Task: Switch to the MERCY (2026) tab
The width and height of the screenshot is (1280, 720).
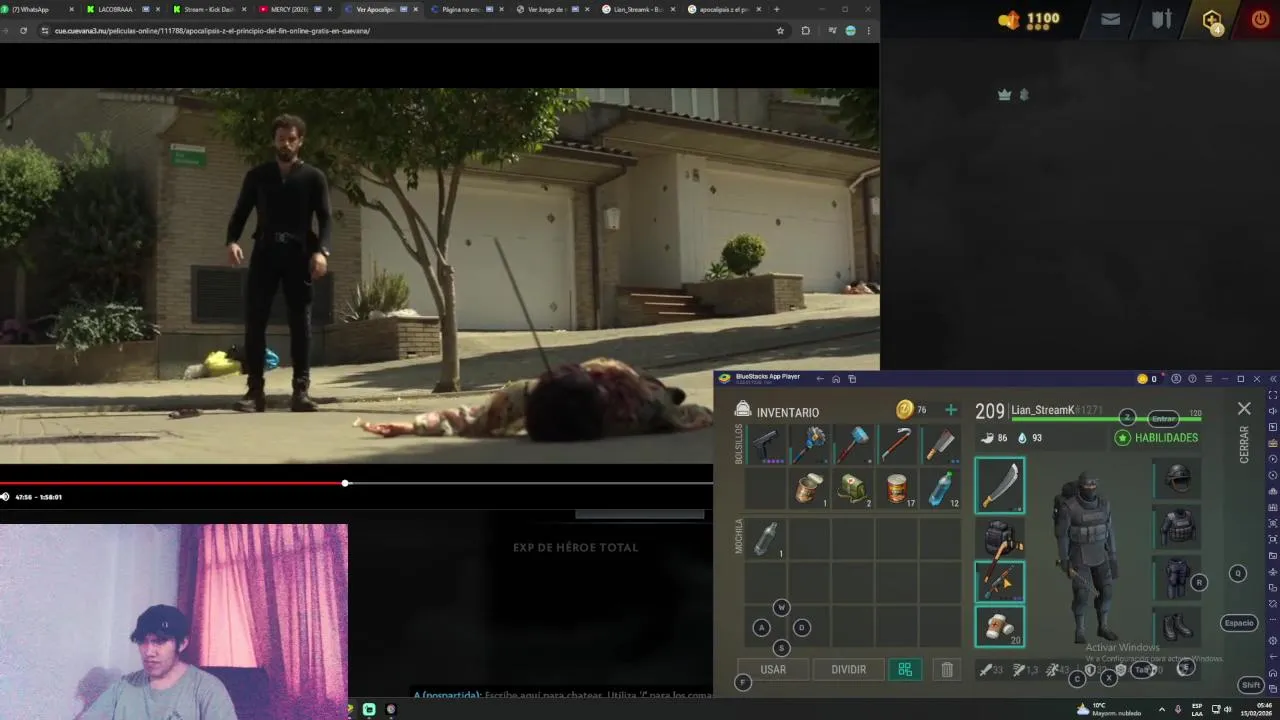Action: 294,9
